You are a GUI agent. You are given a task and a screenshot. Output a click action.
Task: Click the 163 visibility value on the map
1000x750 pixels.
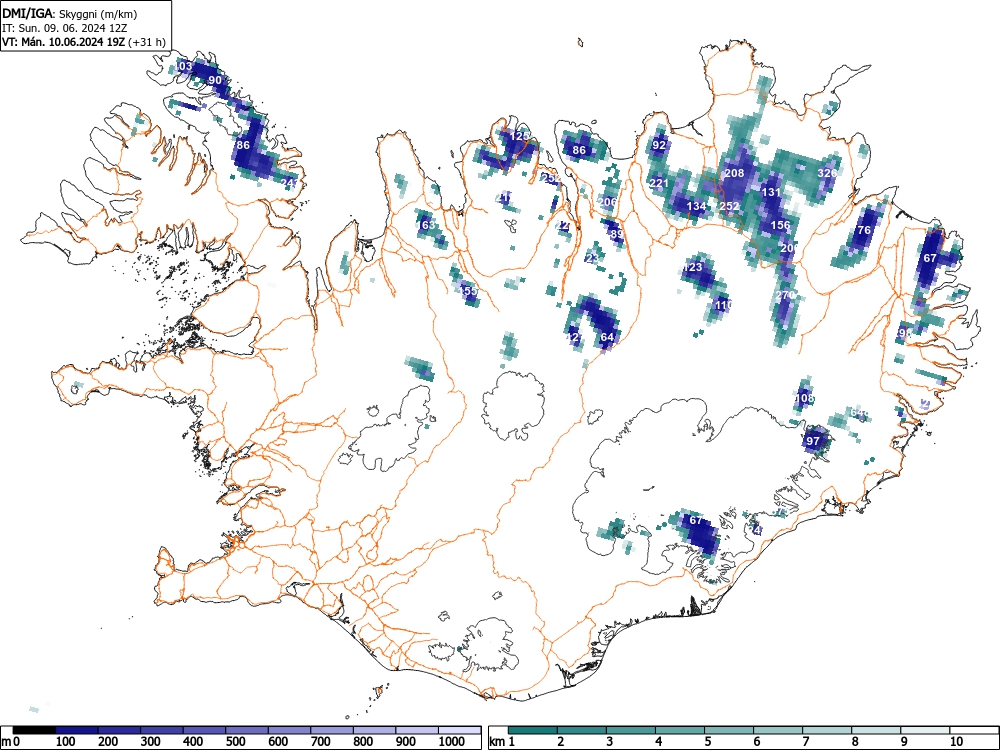point(426,225)
